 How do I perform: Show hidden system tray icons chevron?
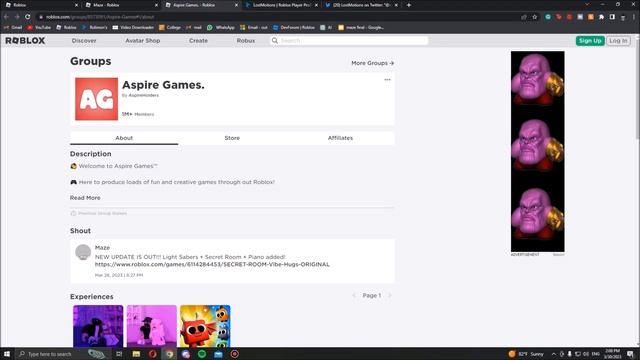553,354
